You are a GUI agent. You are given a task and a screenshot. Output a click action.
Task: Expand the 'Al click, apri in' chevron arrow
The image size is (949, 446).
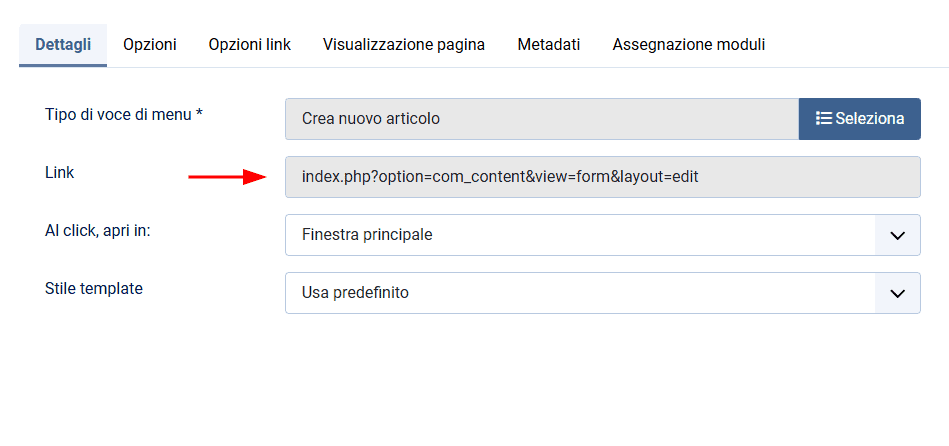coord(897,235)
